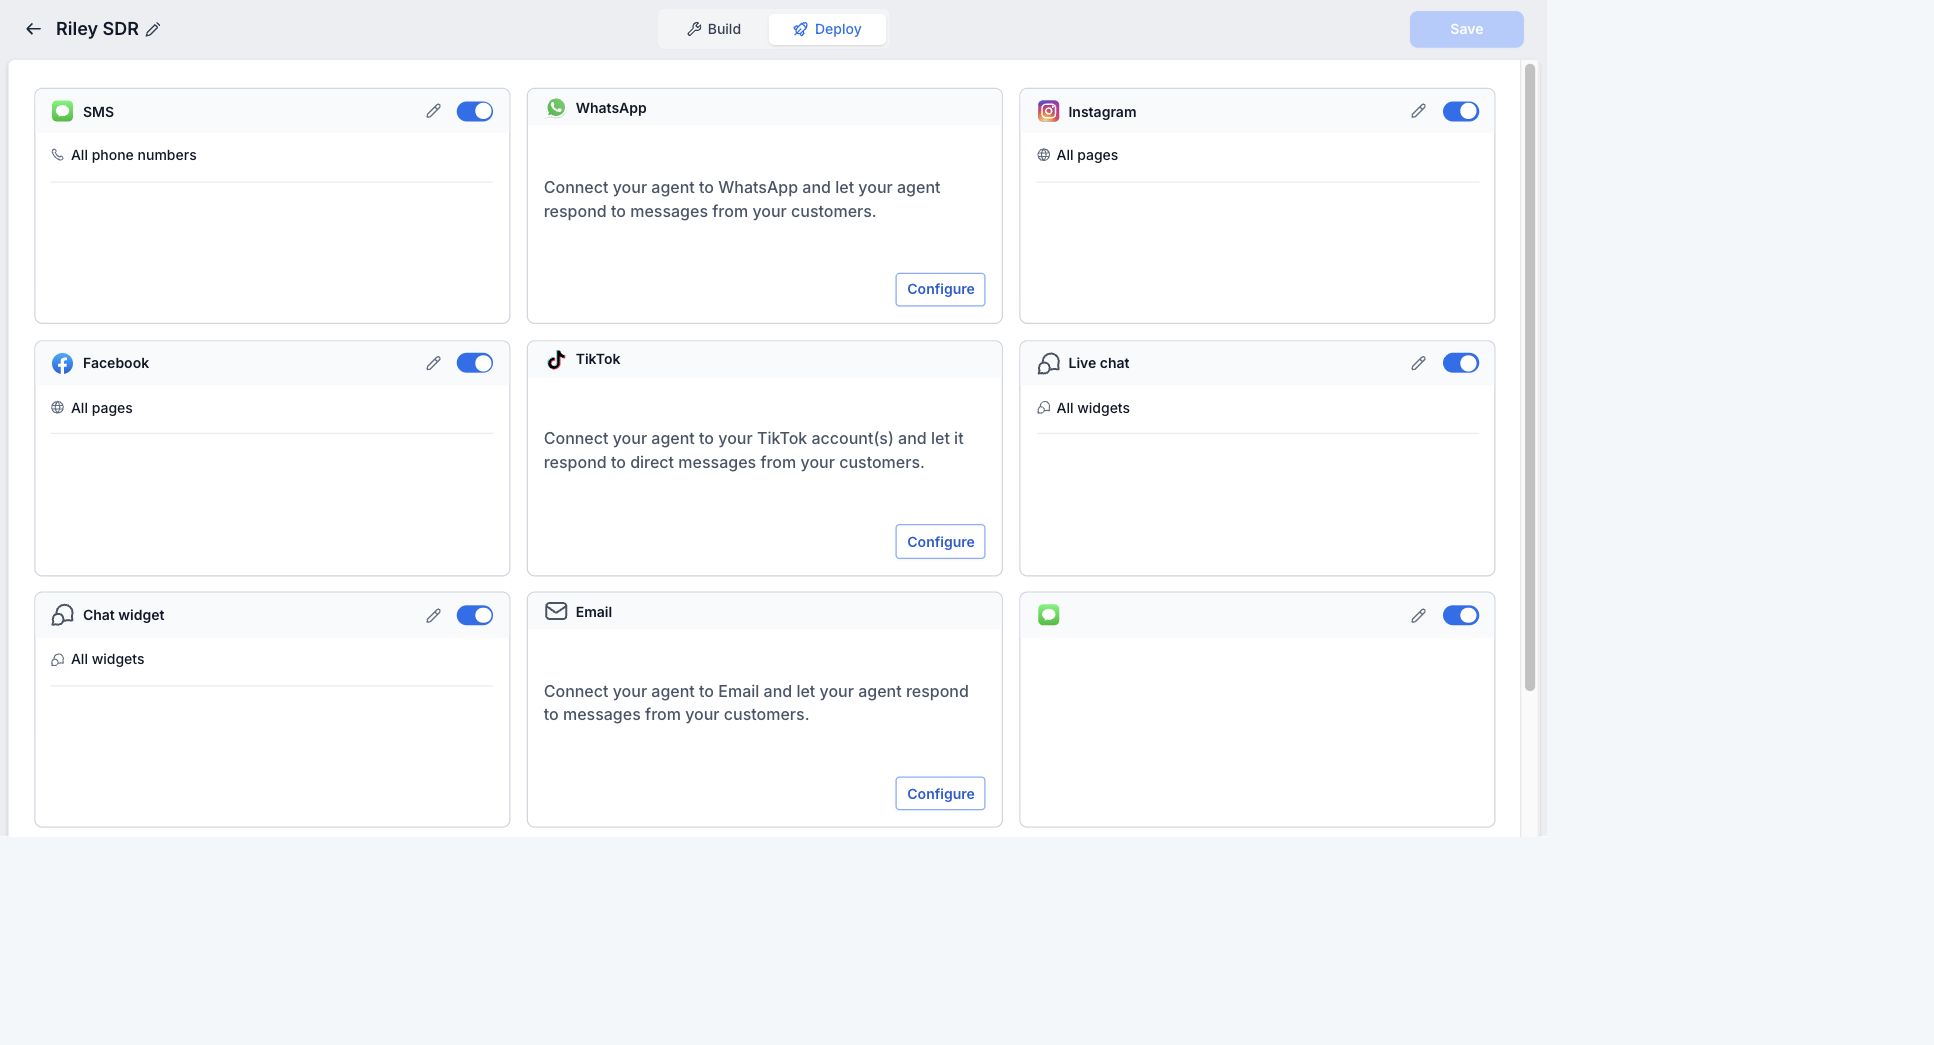The image size is (1934, 1045).
Task: Click 'All widgets' under Live chat
Action: pyautogui.click(x=1093, y=408)
